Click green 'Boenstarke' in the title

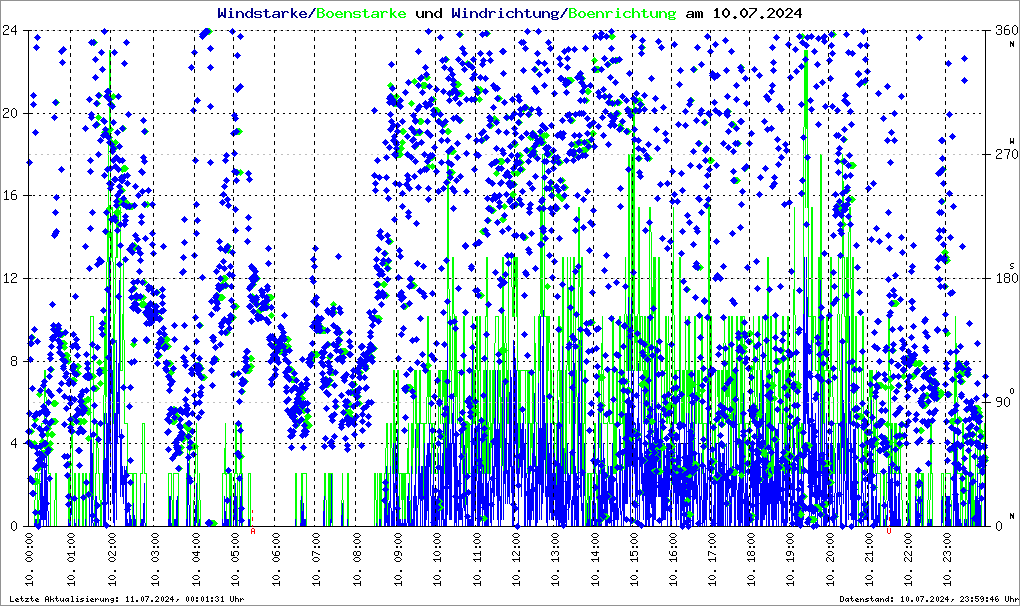coord(361,13)
